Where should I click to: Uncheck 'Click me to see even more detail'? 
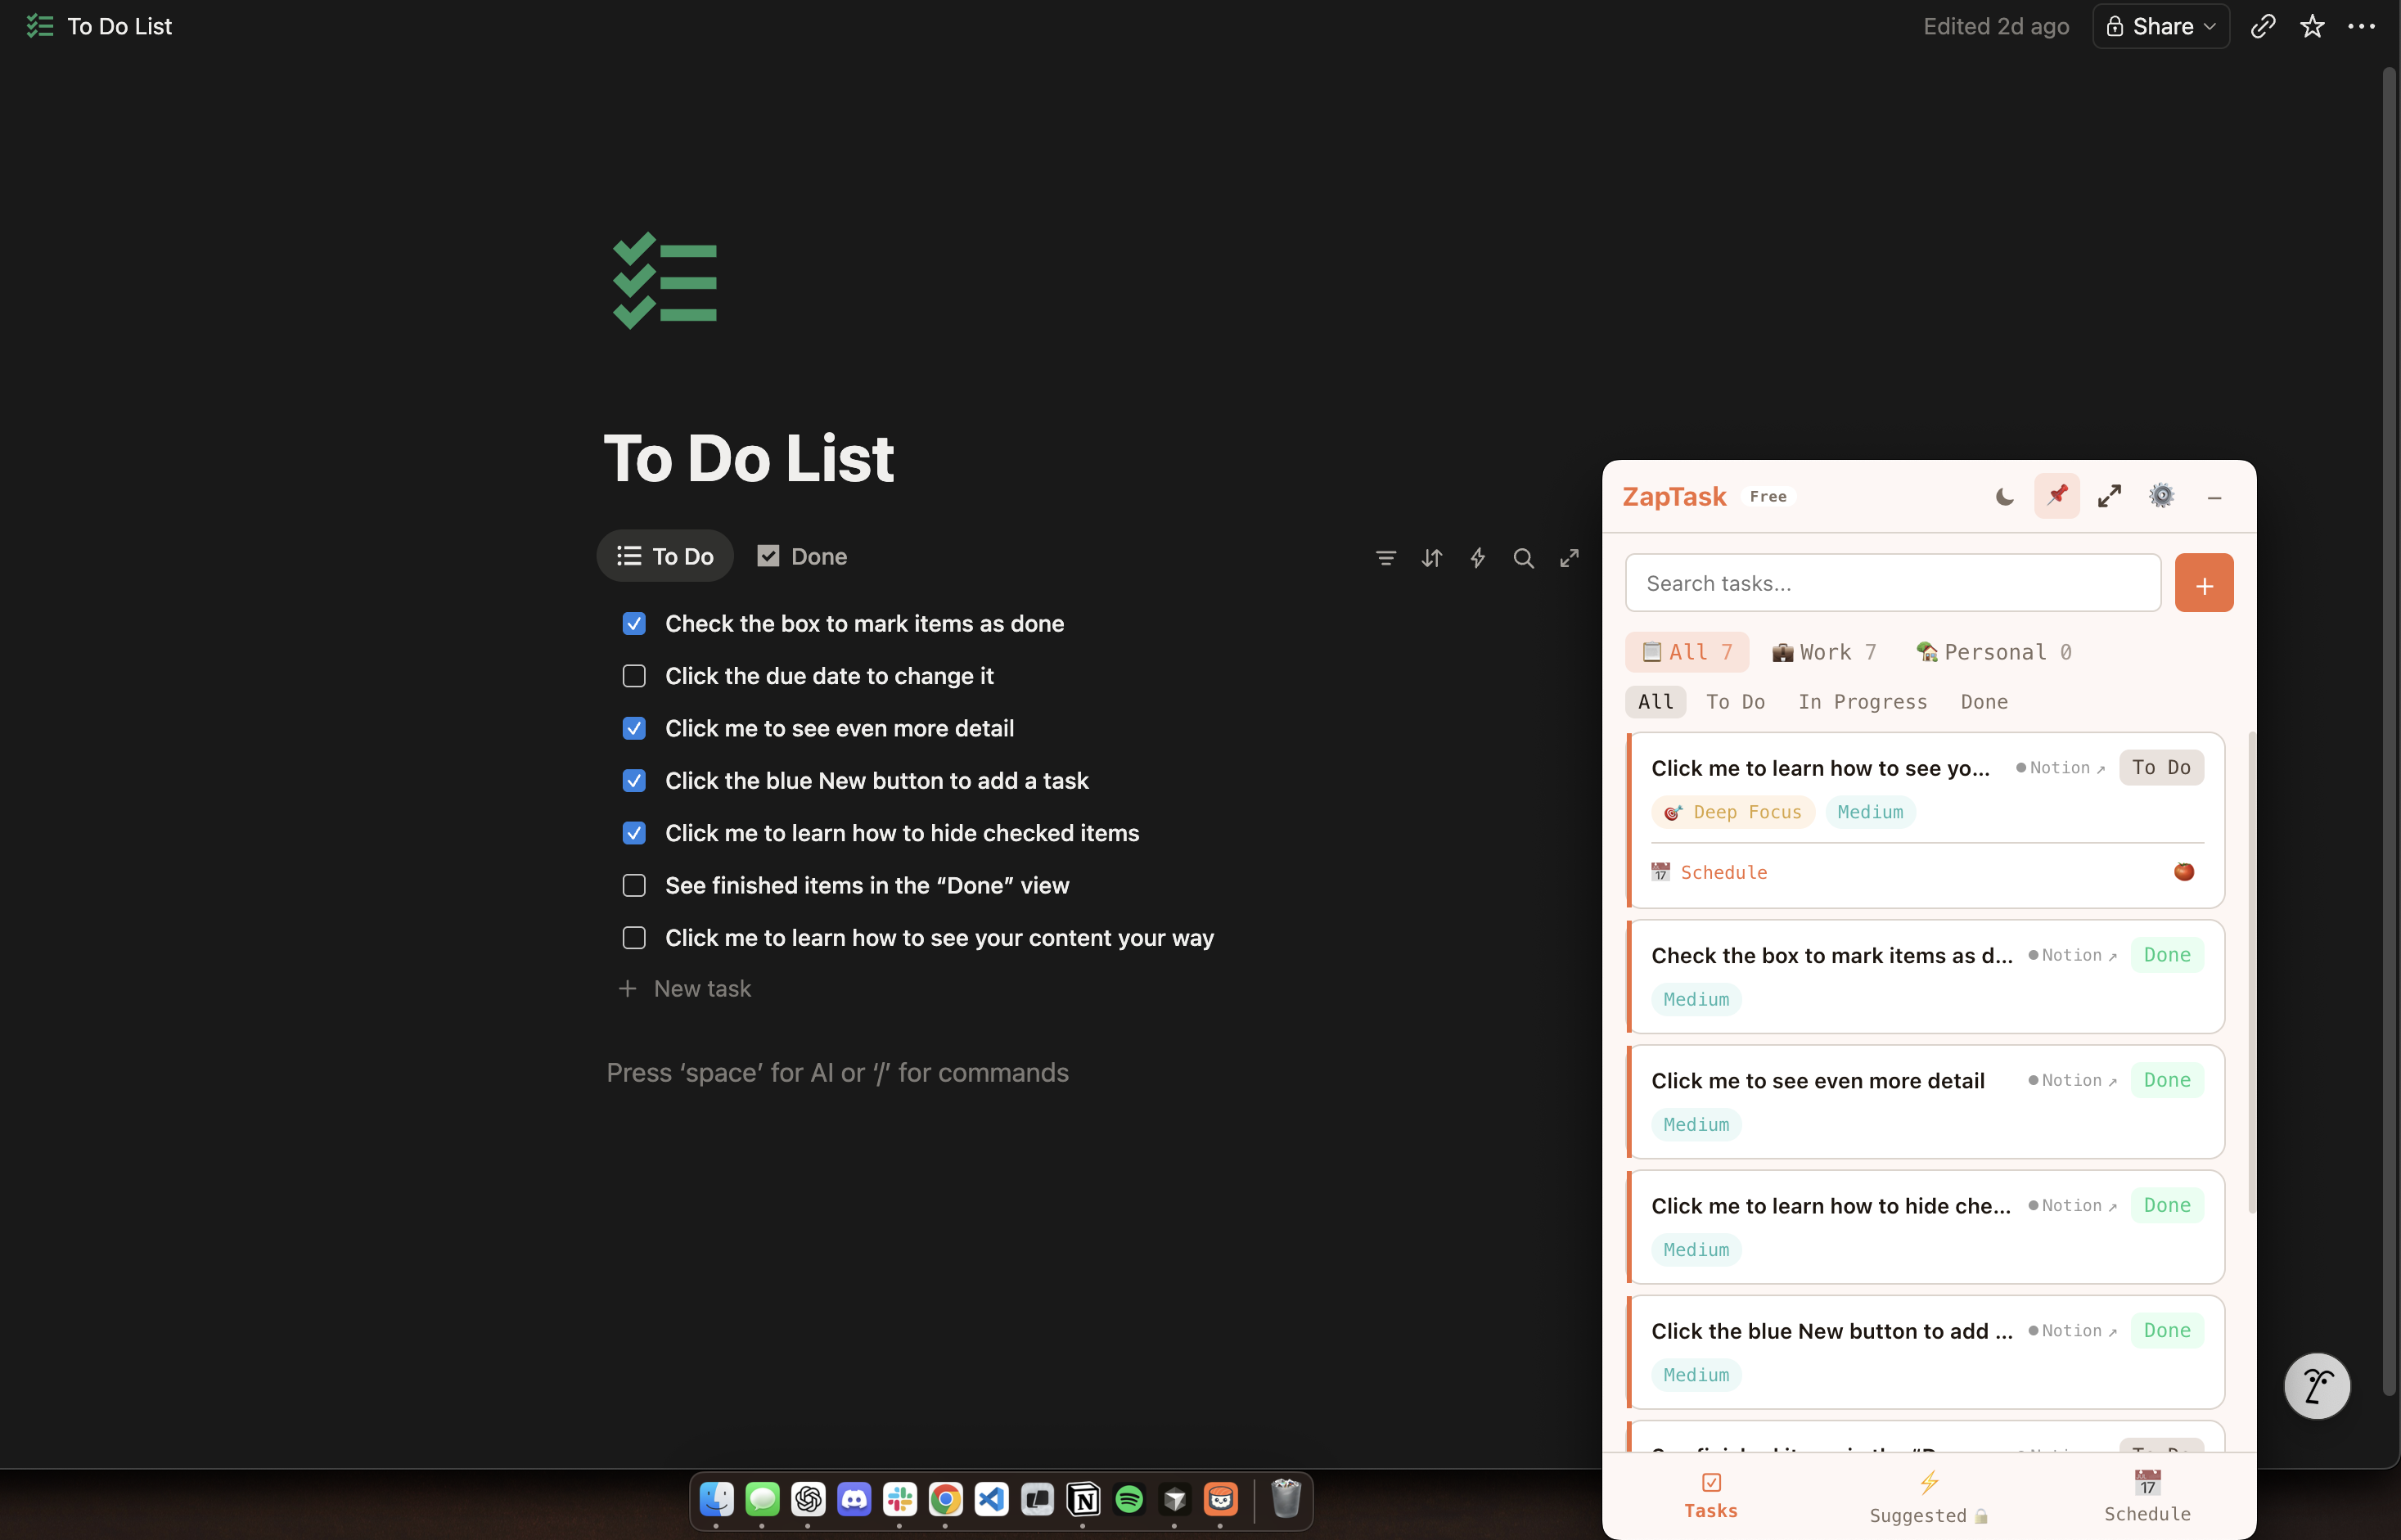point(634,728)
